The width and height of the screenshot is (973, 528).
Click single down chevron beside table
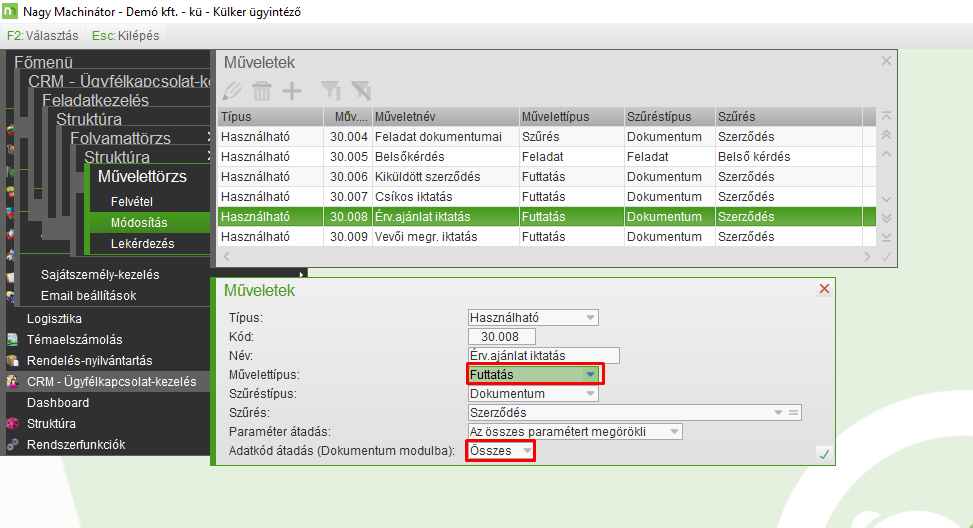886,199
